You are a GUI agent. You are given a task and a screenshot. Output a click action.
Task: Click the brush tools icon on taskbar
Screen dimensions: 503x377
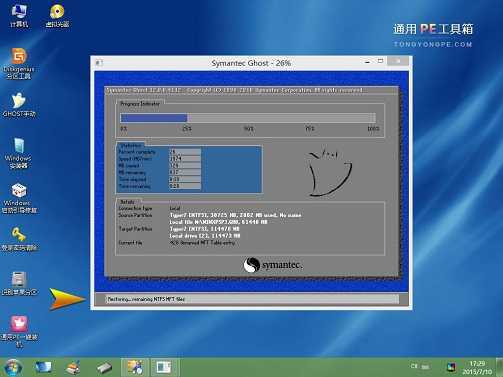(x=73, y=367)
